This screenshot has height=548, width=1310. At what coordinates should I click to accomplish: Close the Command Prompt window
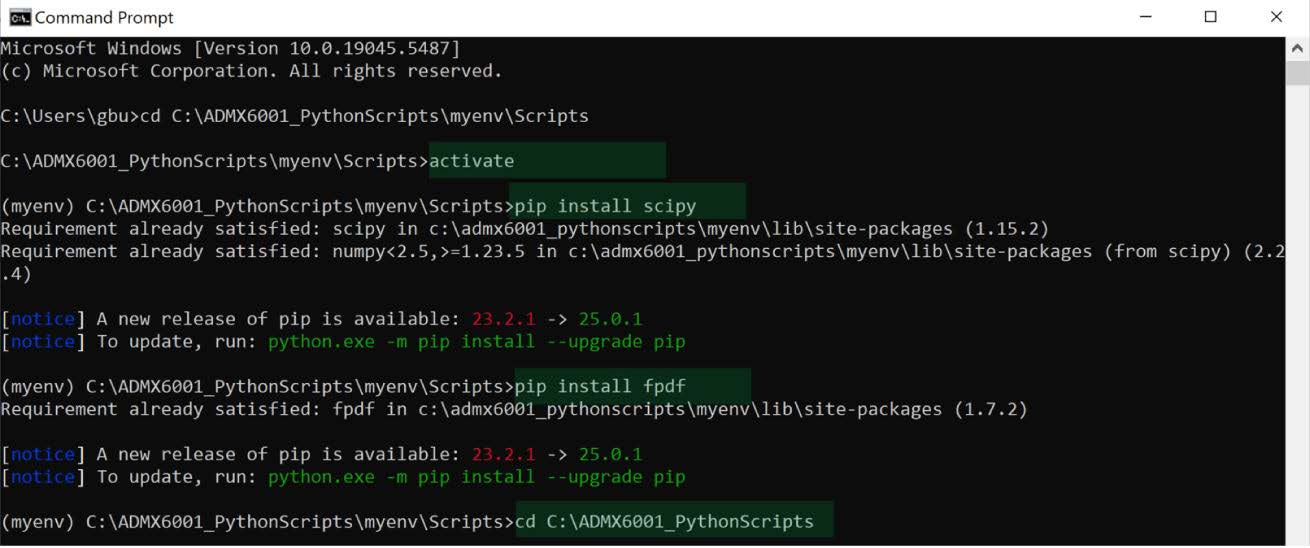[1276, 17]
